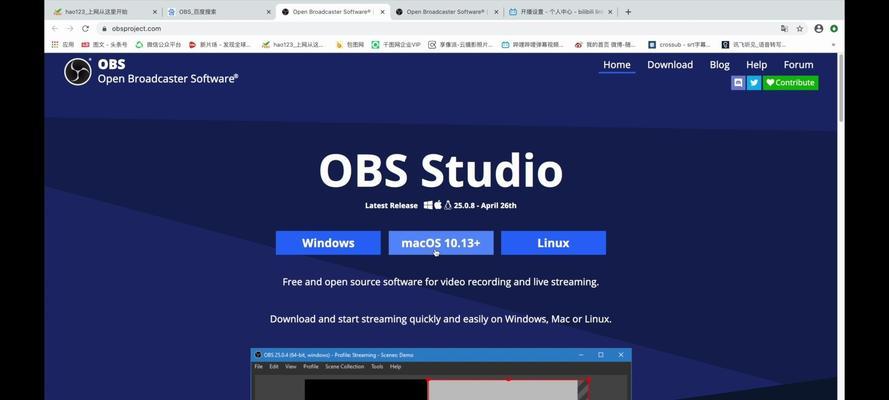Viewport: 889px width, 400px height.
Task: Click the browser forward arrow
Action: tap(70, 28)
